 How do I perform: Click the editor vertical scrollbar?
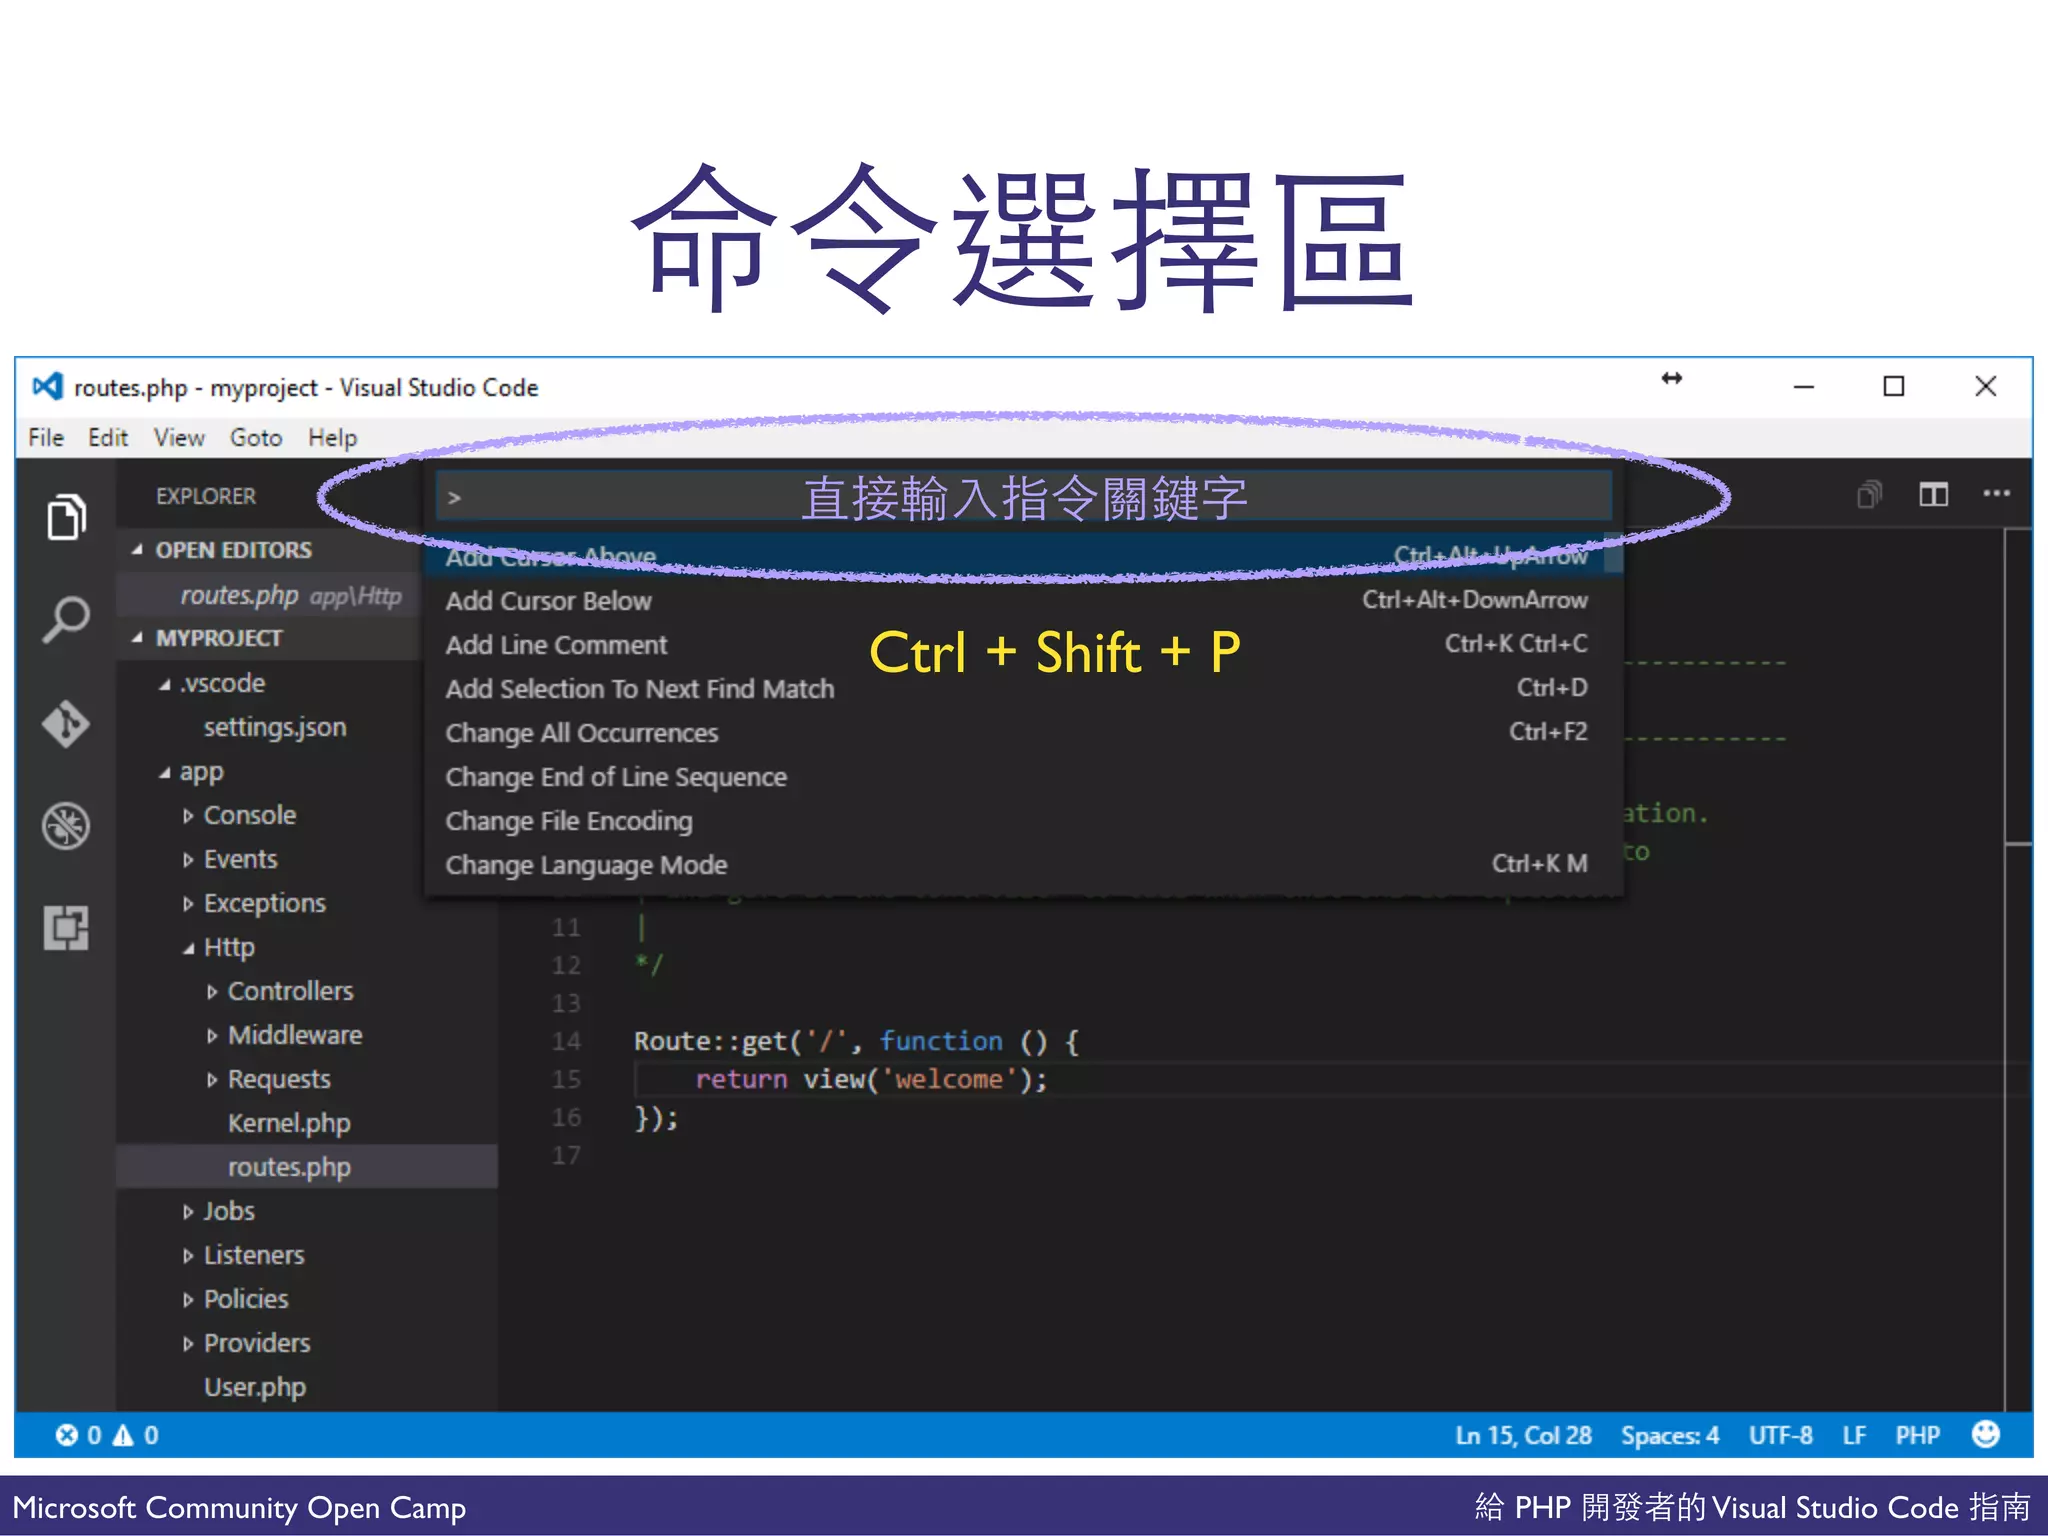(x=2018, y=688)
